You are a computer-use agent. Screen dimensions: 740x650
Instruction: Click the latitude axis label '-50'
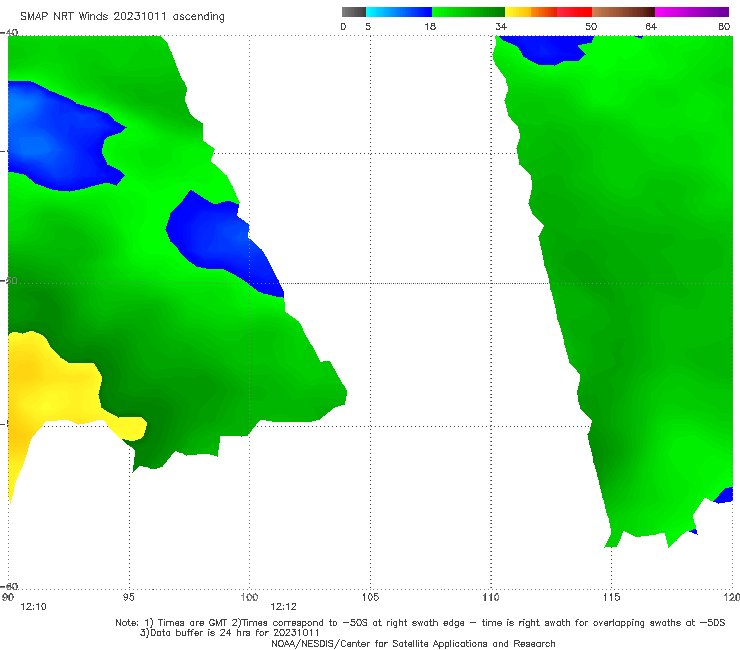coord(9,280)
